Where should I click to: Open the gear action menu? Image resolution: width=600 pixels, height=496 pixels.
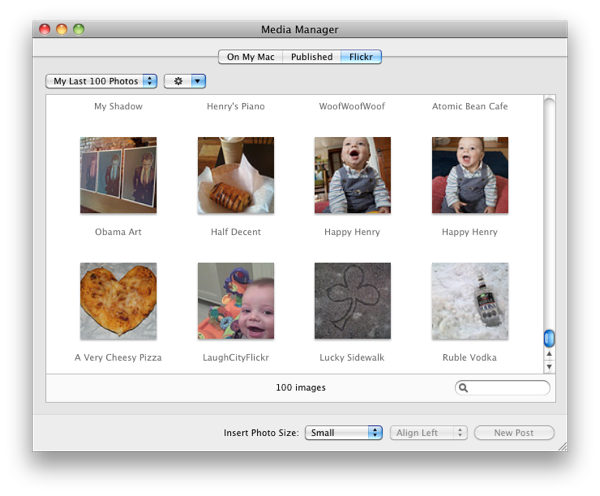coord(185,81)
